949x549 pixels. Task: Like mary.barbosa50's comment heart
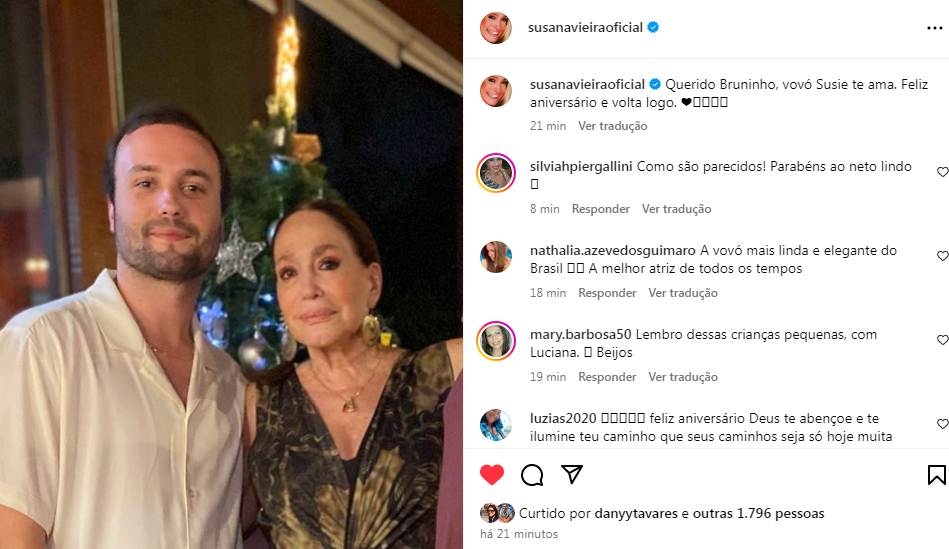click(942, 340)
